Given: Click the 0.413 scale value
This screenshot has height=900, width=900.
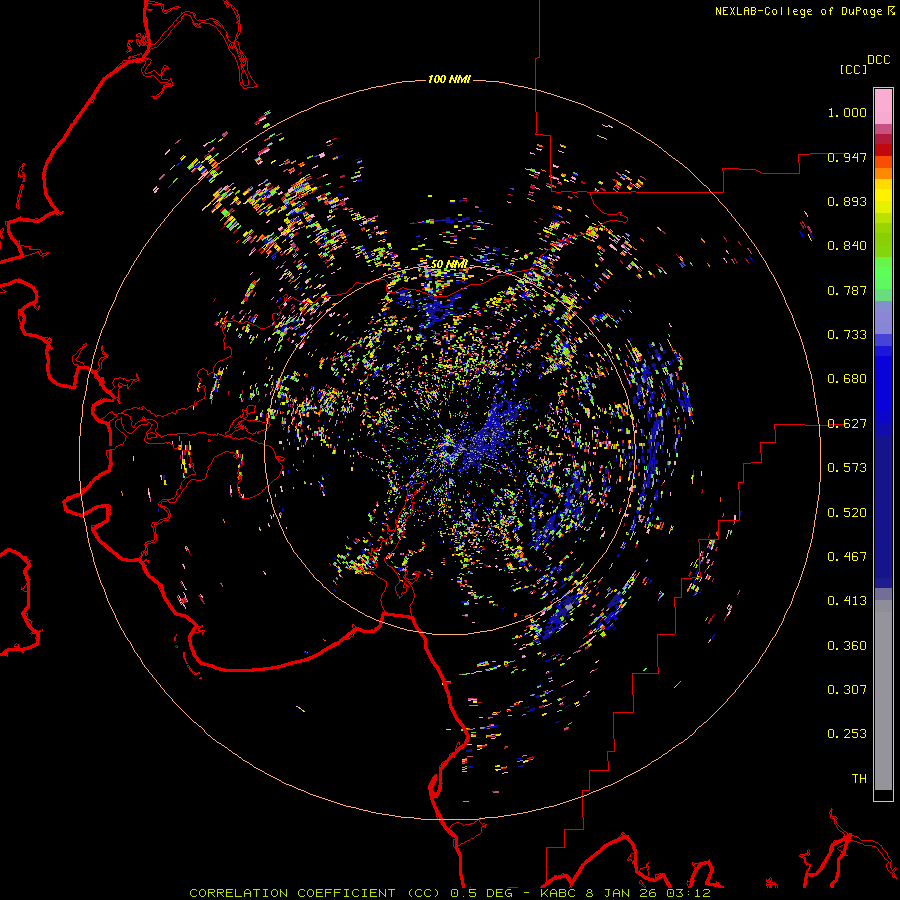Looking at the screenshot, I should (x=847, y=601).
